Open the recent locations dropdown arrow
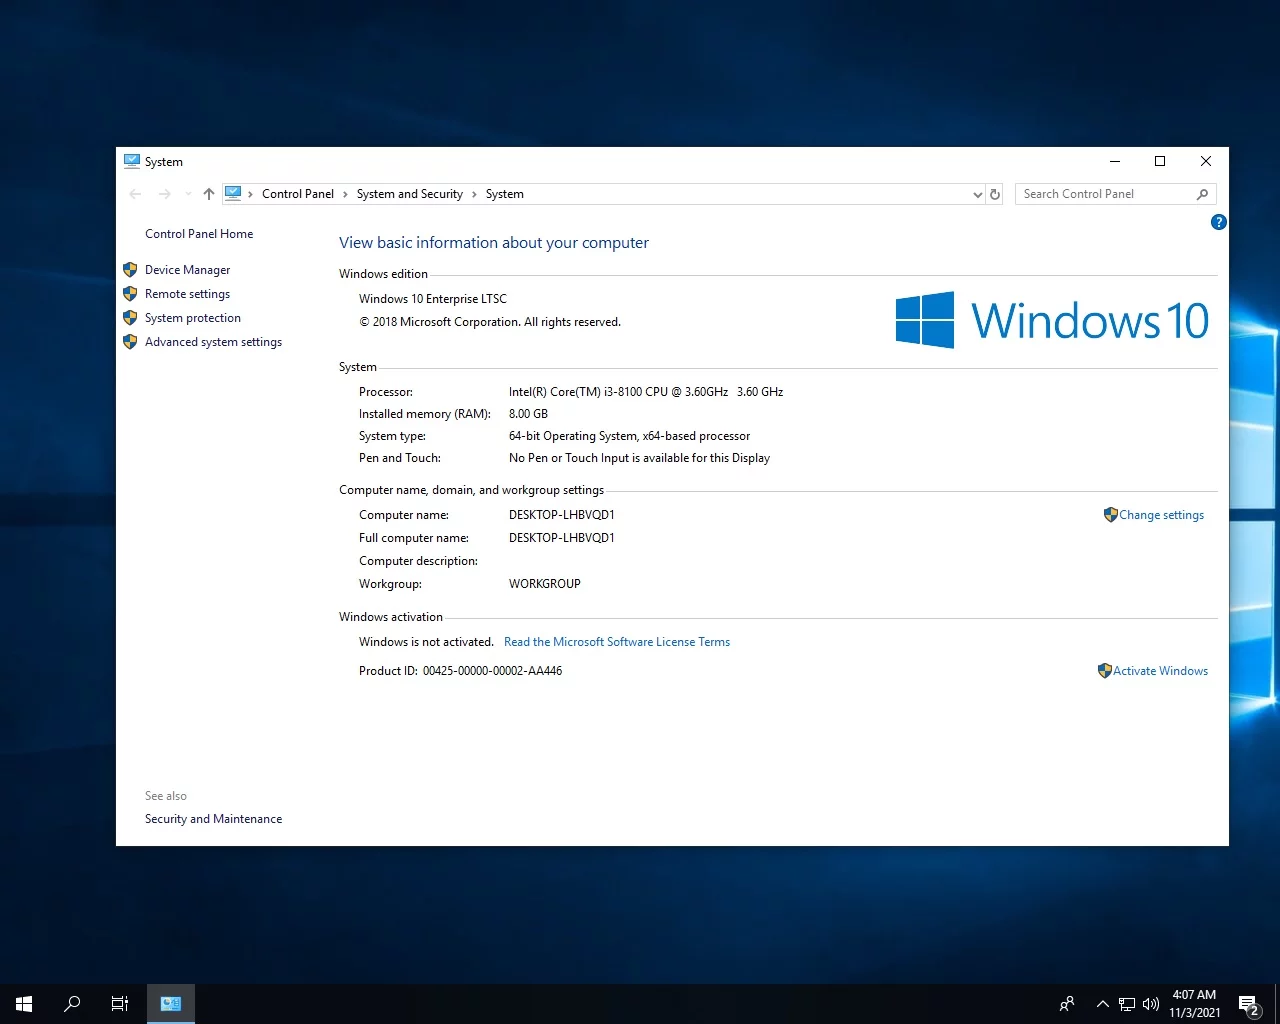 click(187, 194)
